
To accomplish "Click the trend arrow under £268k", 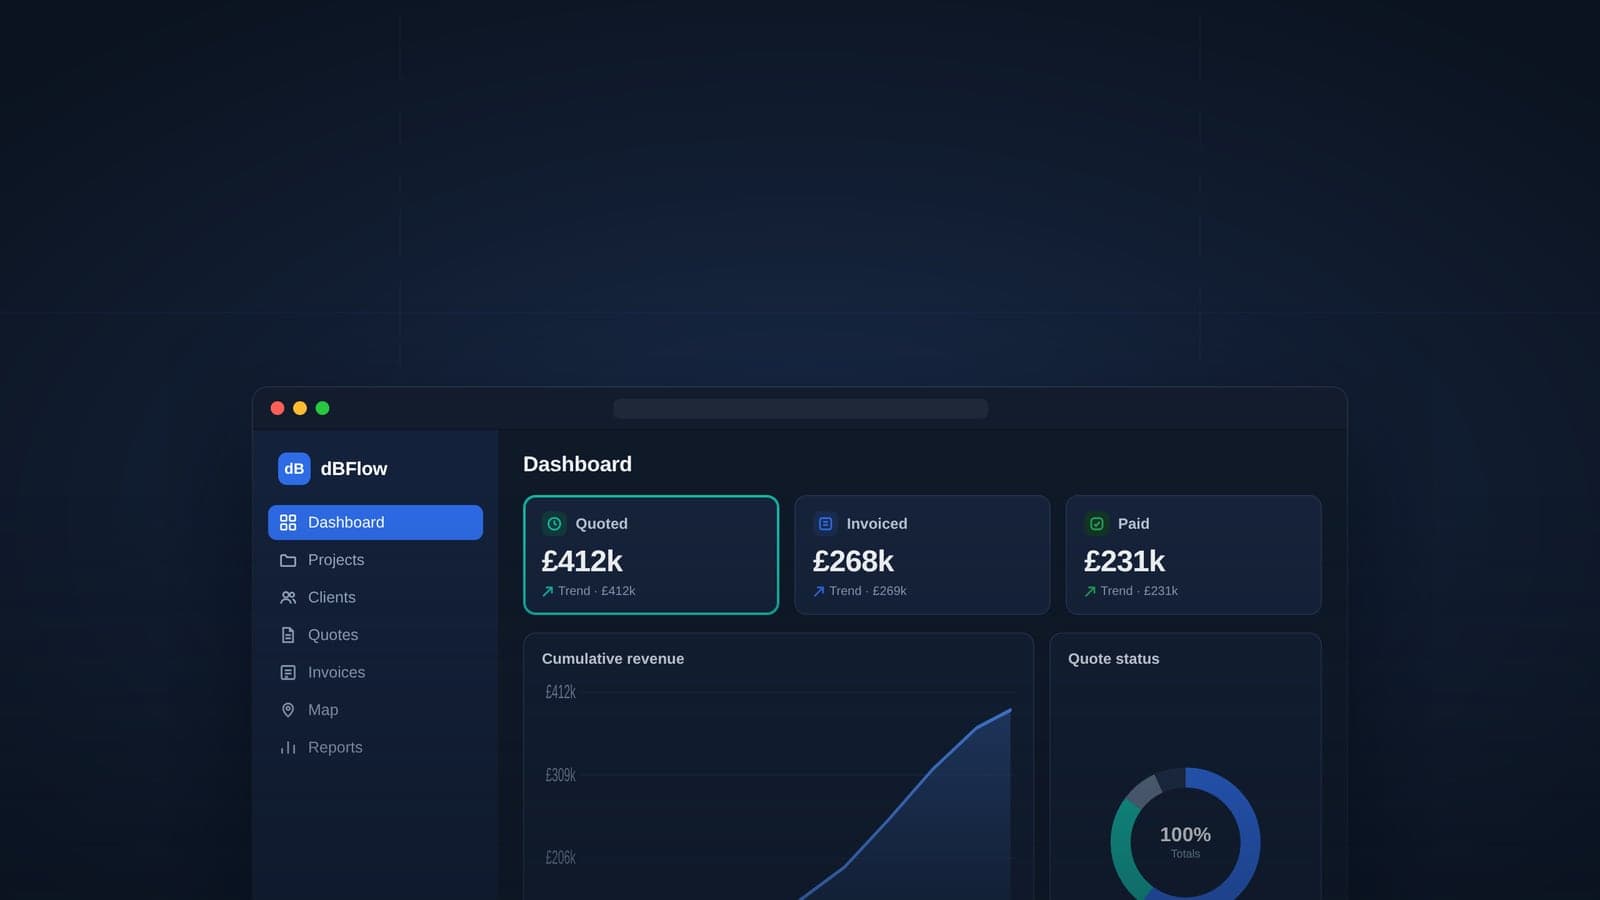I will [x=819, y=591].
